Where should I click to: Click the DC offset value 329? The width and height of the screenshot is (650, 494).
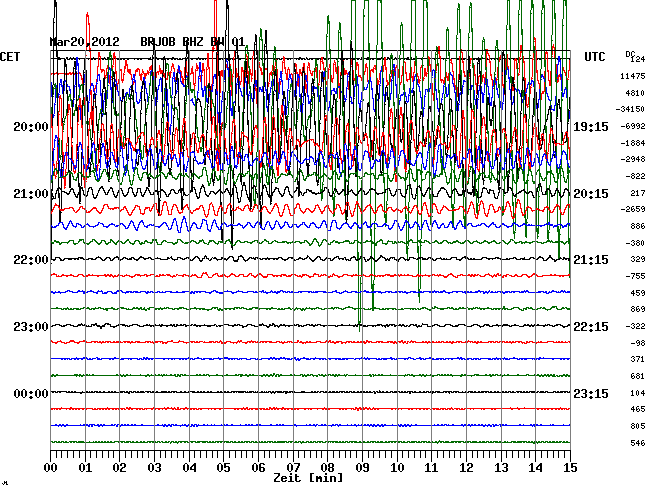(638, 259)
